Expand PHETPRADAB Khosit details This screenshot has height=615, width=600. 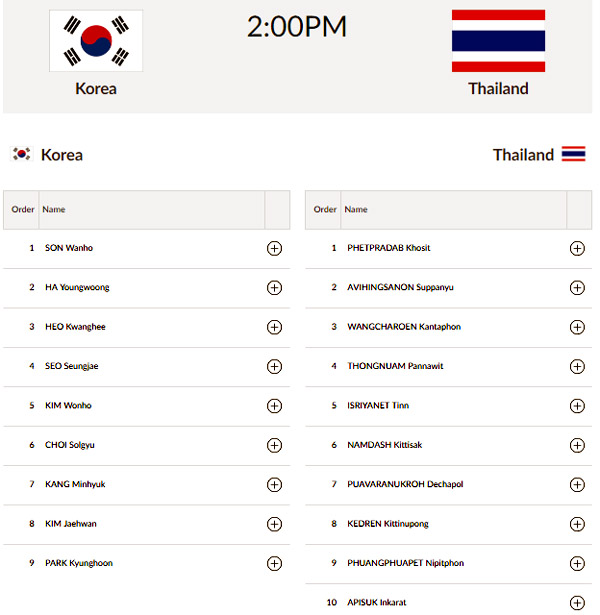click(577, 248)
